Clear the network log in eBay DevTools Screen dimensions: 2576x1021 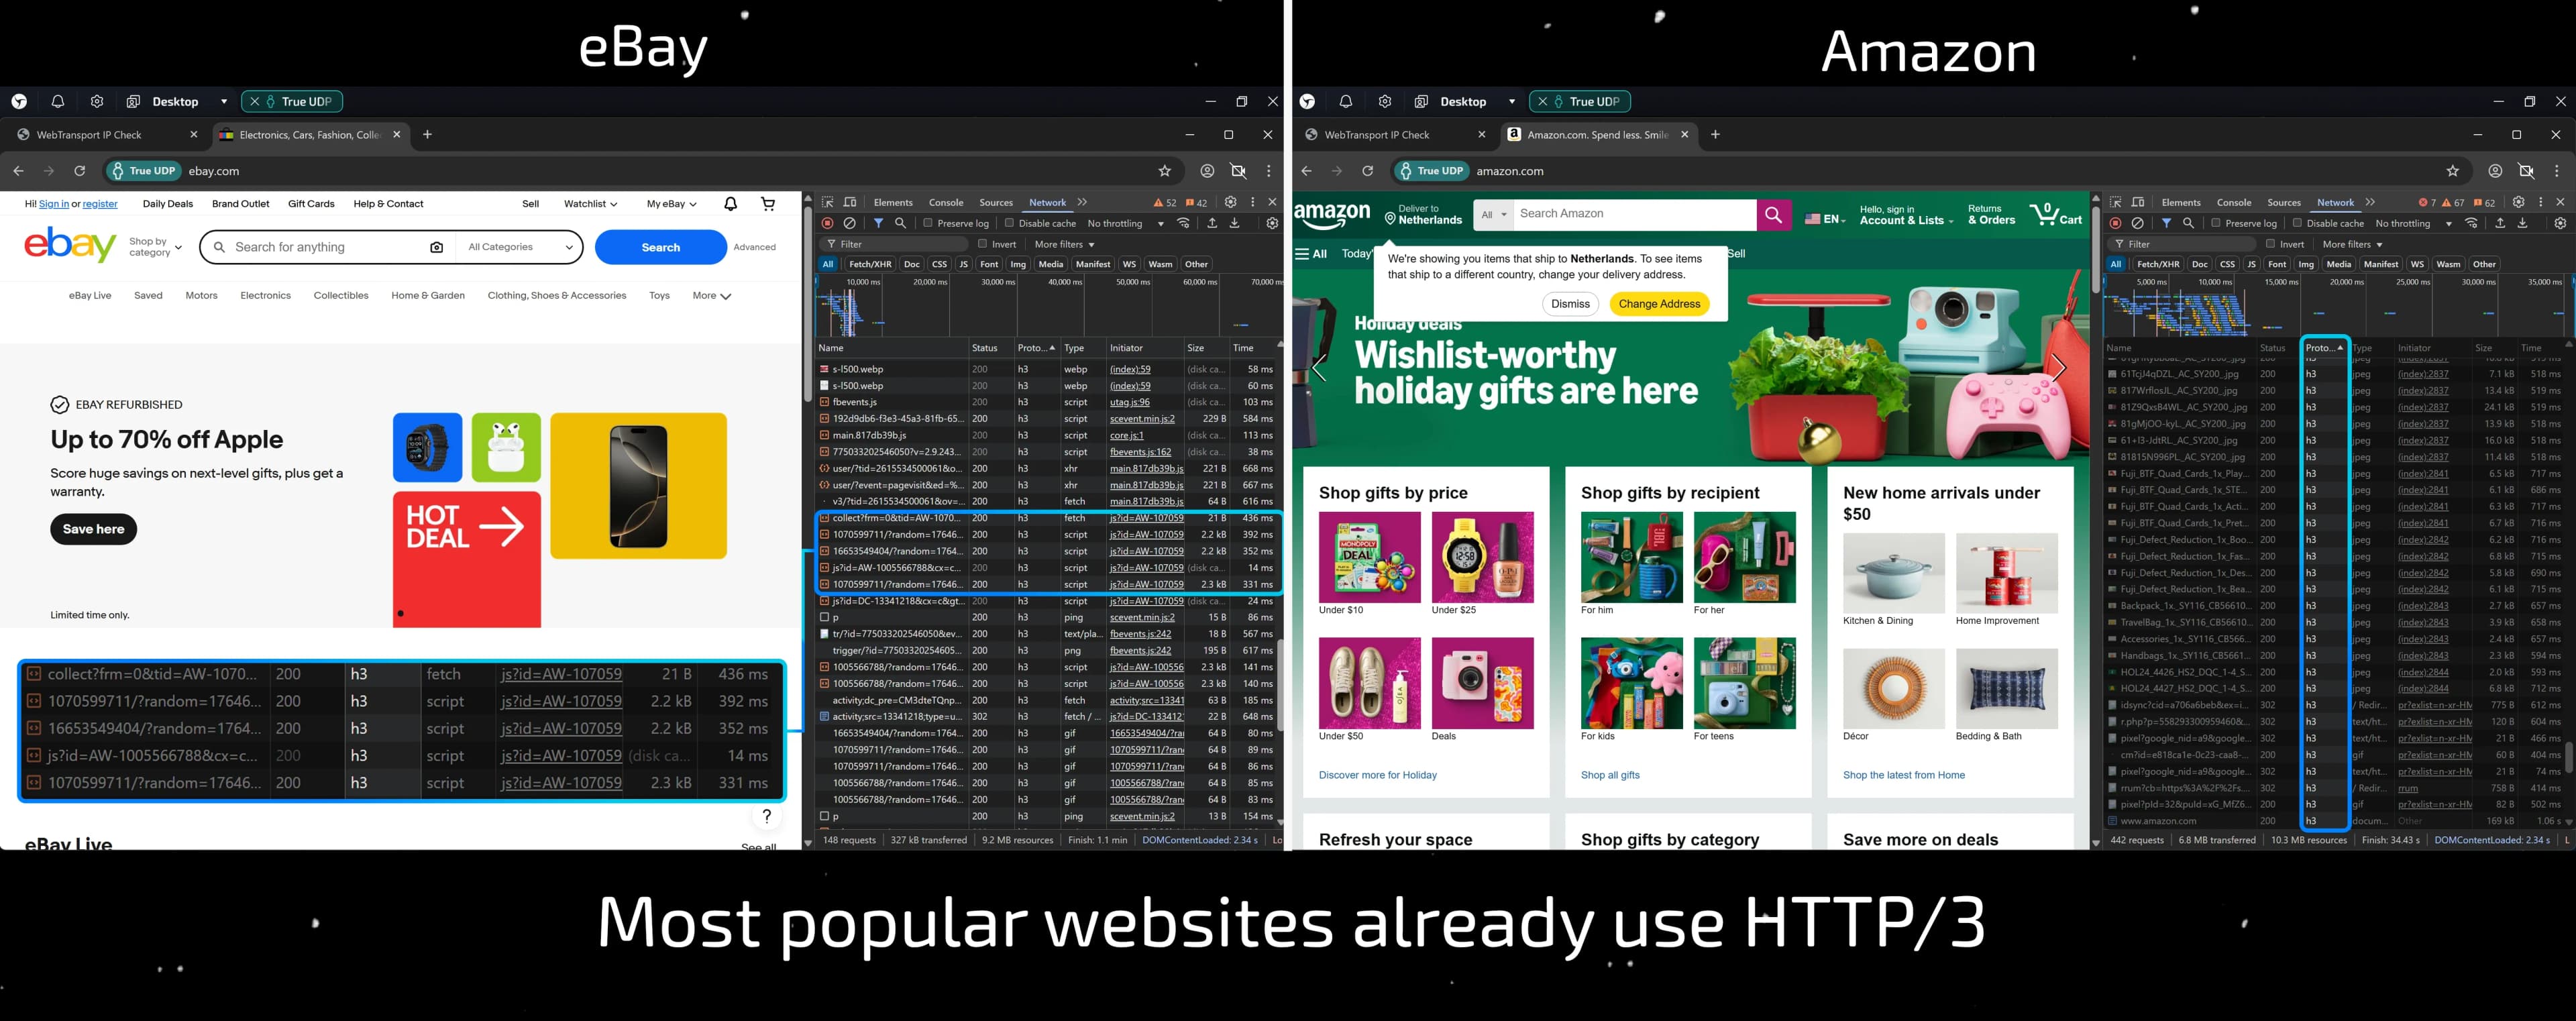click(849, 223)
